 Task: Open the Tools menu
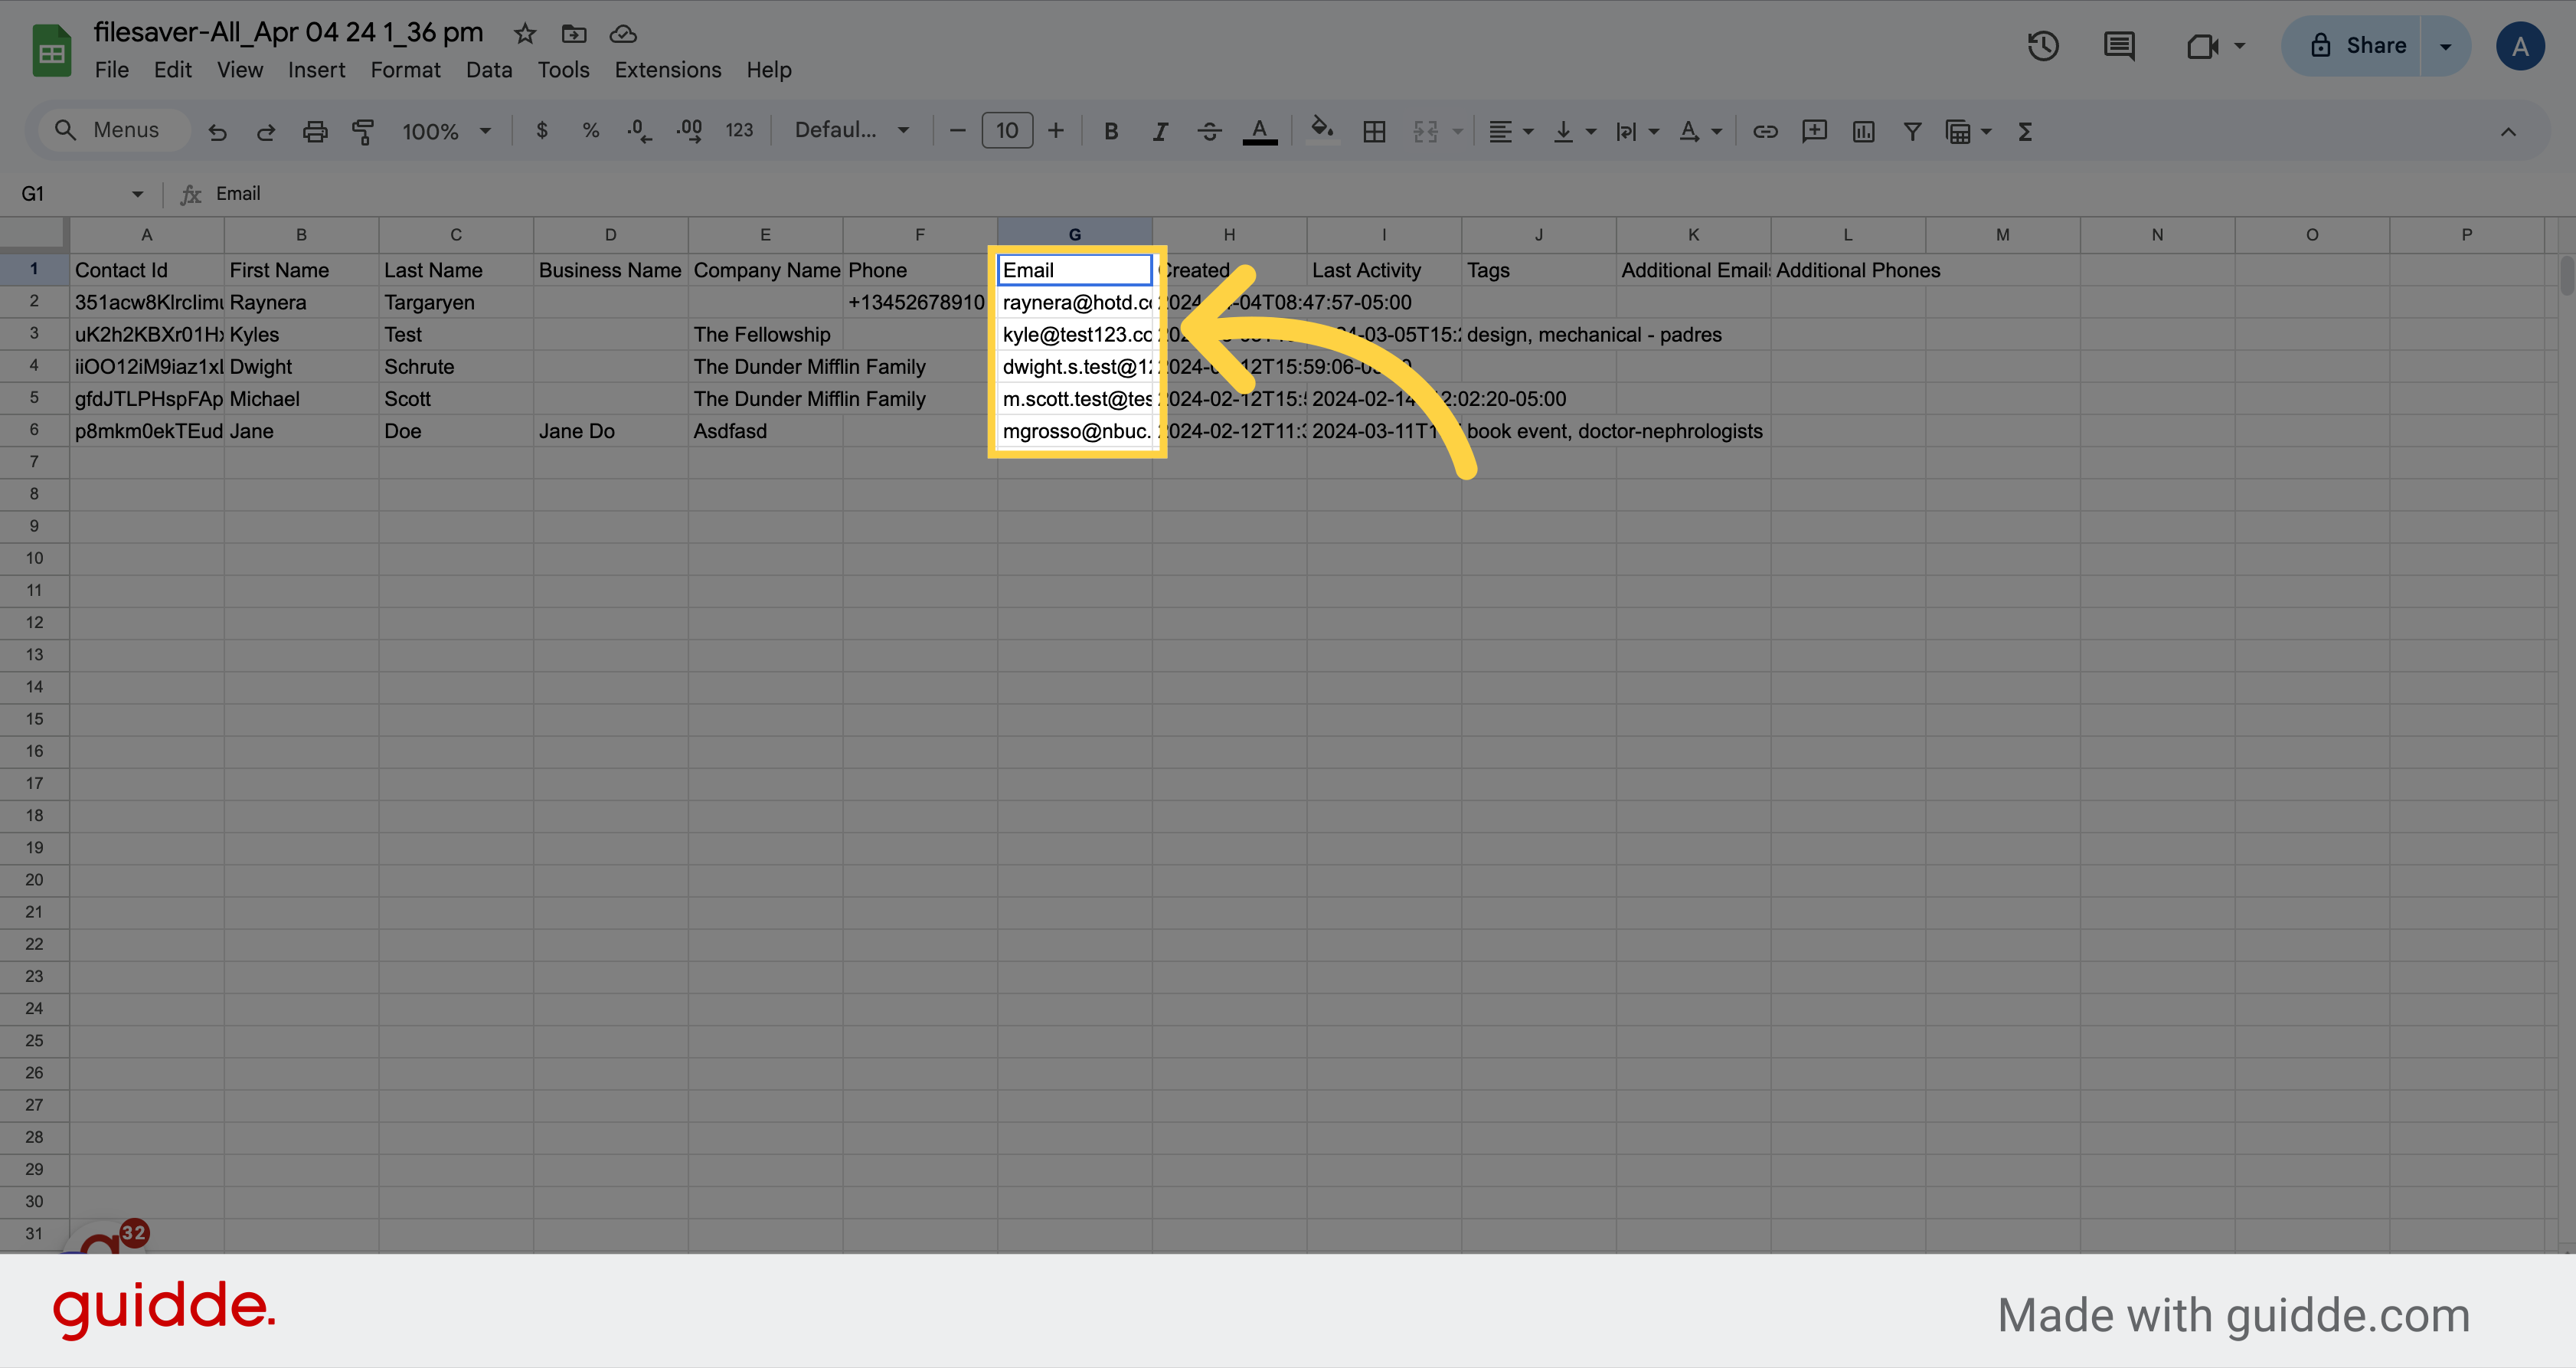point(563,70)
